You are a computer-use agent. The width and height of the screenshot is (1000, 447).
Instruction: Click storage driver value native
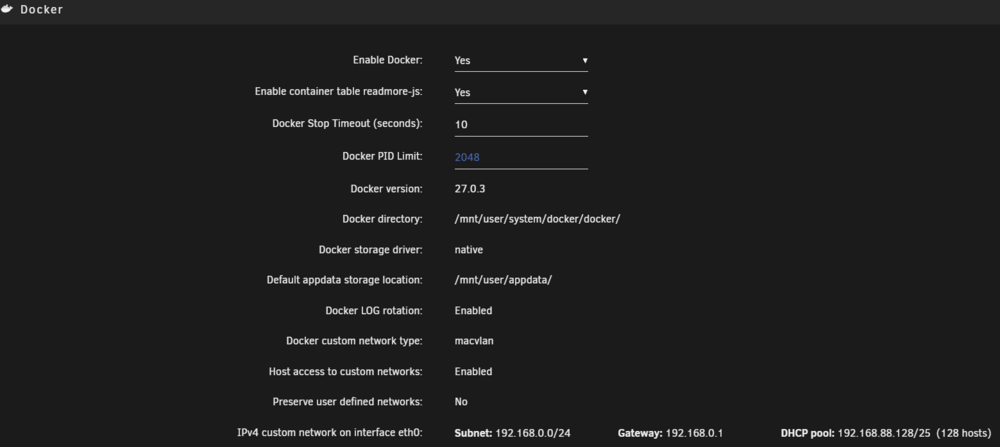pyautogui.click(x=469, y=250)
